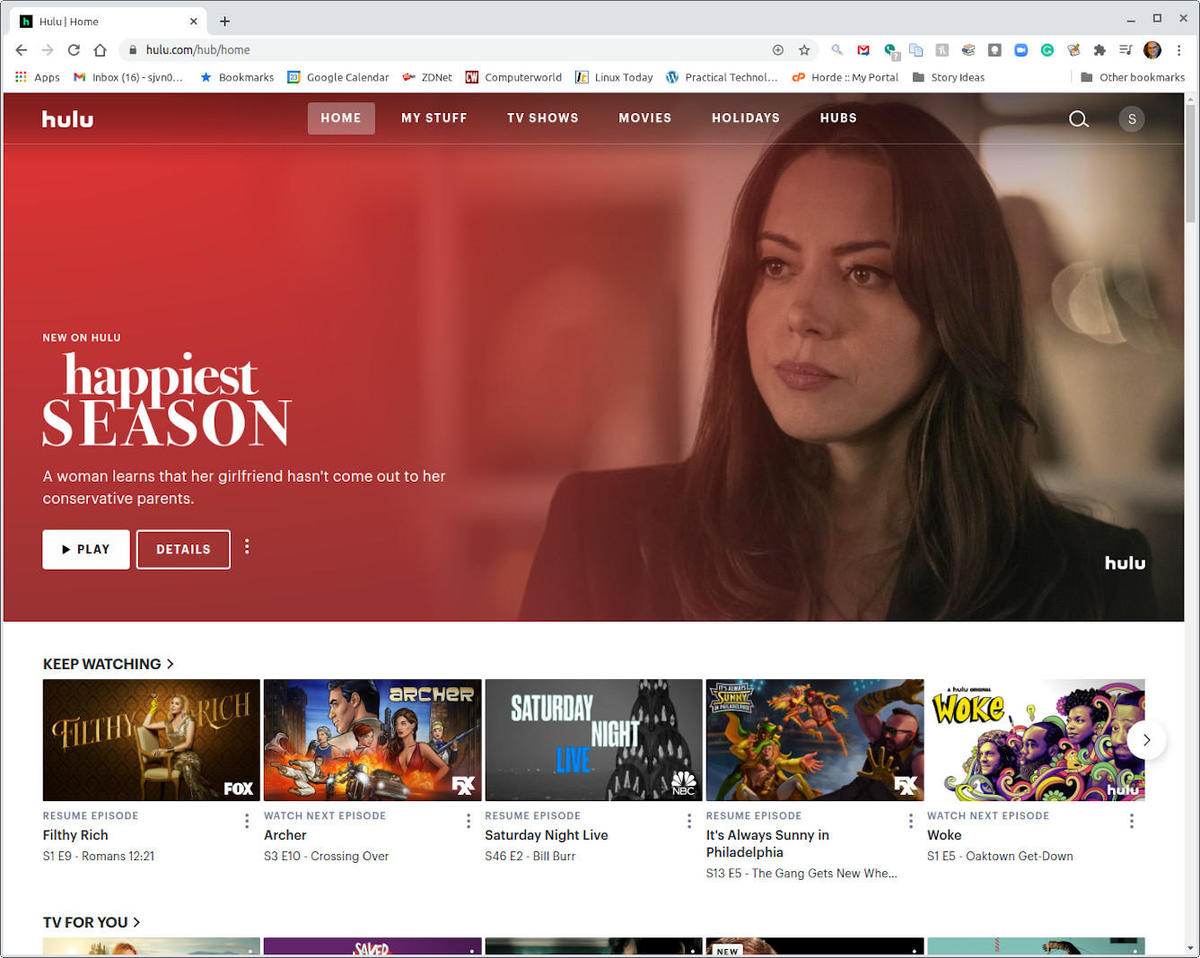This screenshot has height=958, width=1200.
Task: Go to My Stuff
Action: [434, 118]
